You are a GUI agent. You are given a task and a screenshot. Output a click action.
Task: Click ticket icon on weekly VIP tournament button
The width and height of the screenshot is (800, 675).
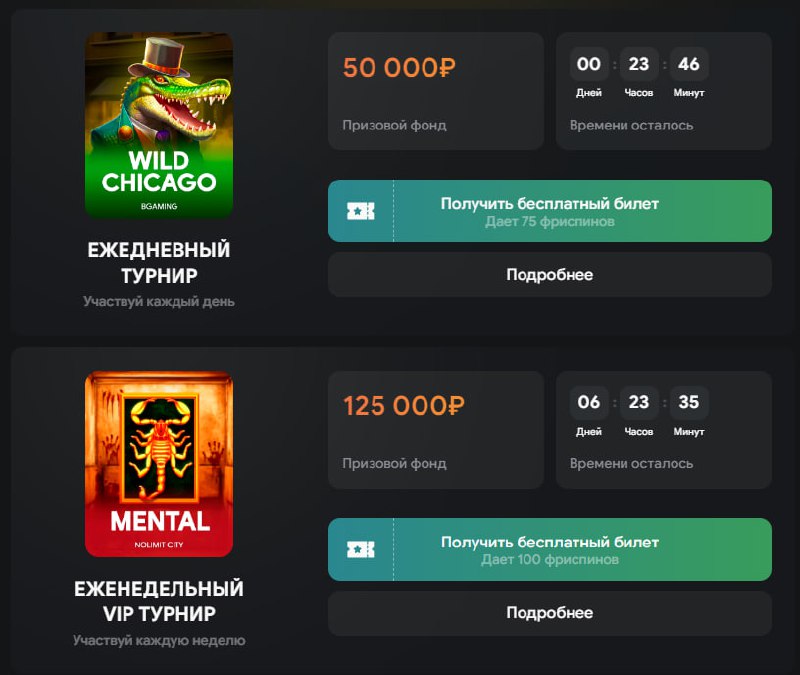coord(360,549)
